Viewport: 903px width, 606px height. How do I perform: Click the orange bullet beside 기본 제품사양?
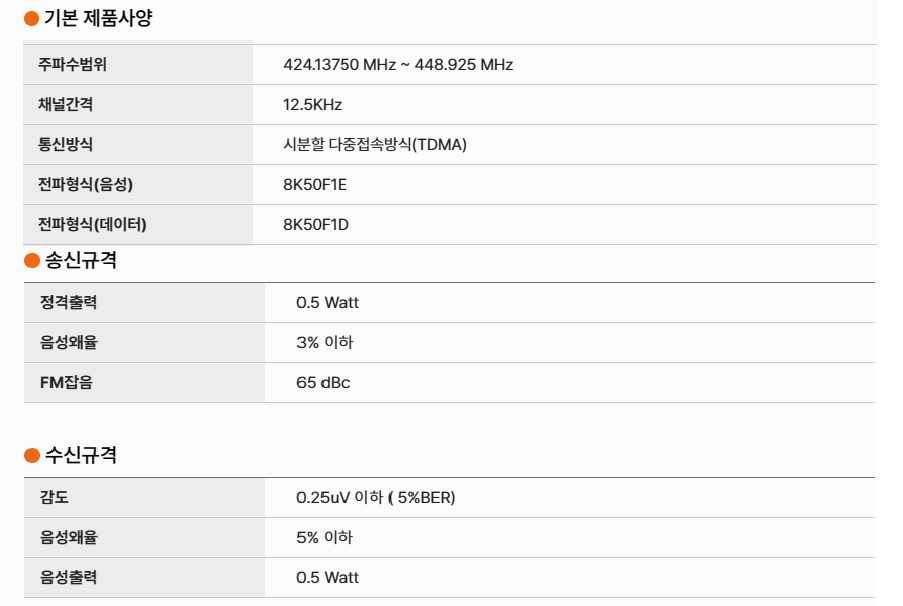[x=31, y=19]
